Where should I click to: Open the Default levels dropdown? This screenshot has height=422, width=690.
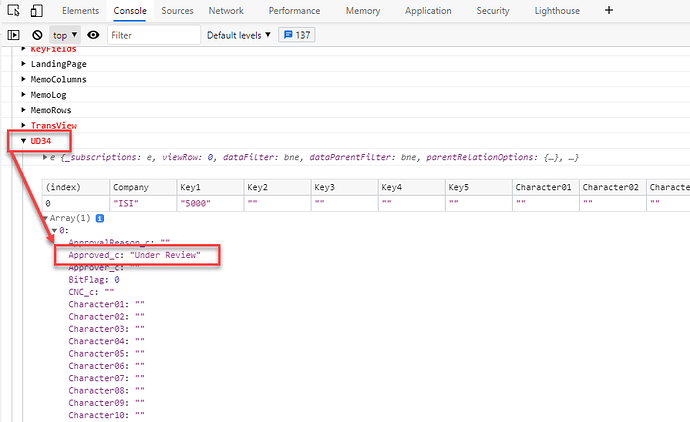pyautogui.click(x=238, y=35)
